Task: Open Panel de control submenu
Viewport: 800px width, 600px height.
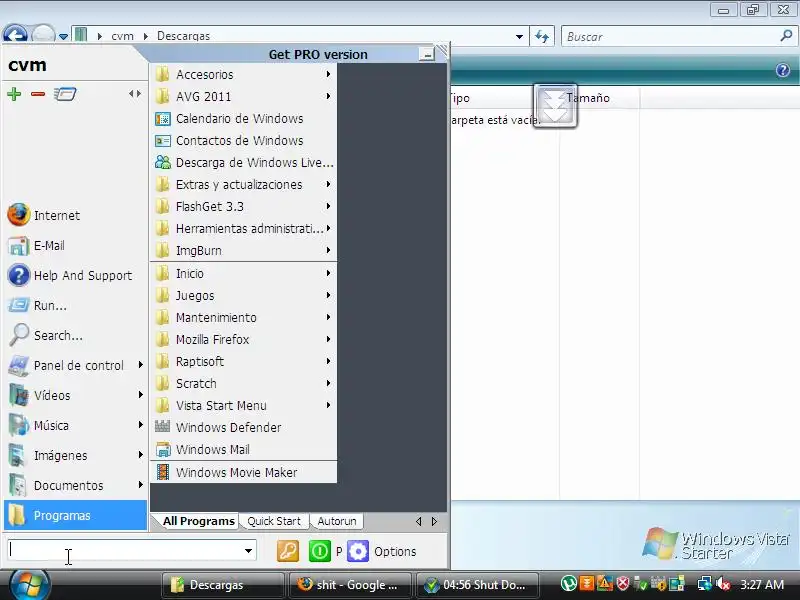Action: point(76,365)
